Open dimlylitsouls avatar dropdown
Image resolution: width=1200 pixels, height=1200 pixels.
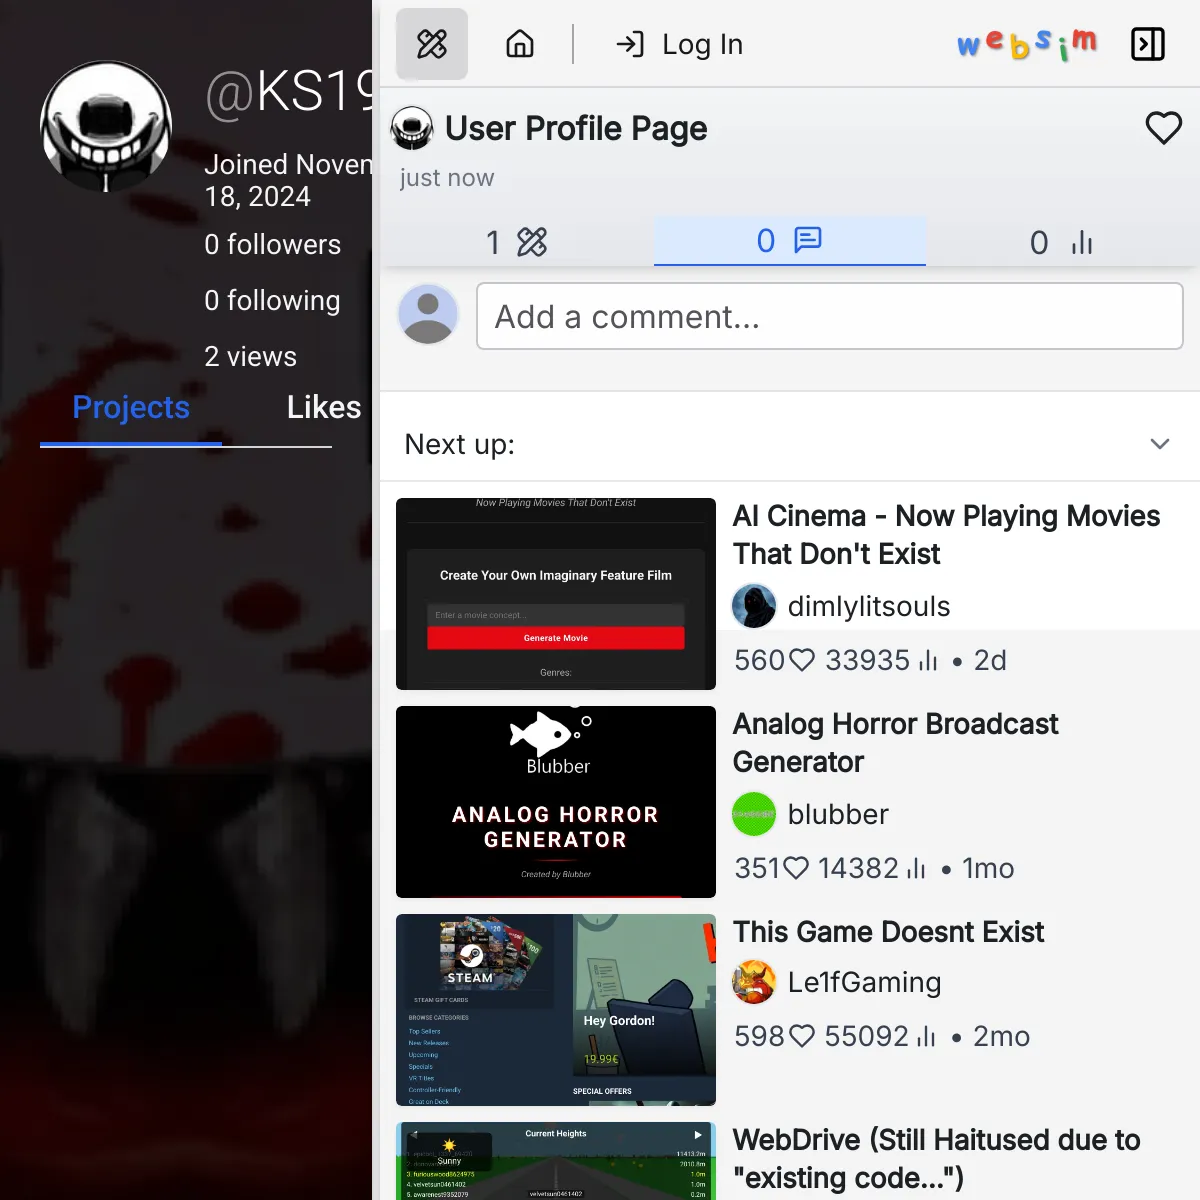(754, 606)
